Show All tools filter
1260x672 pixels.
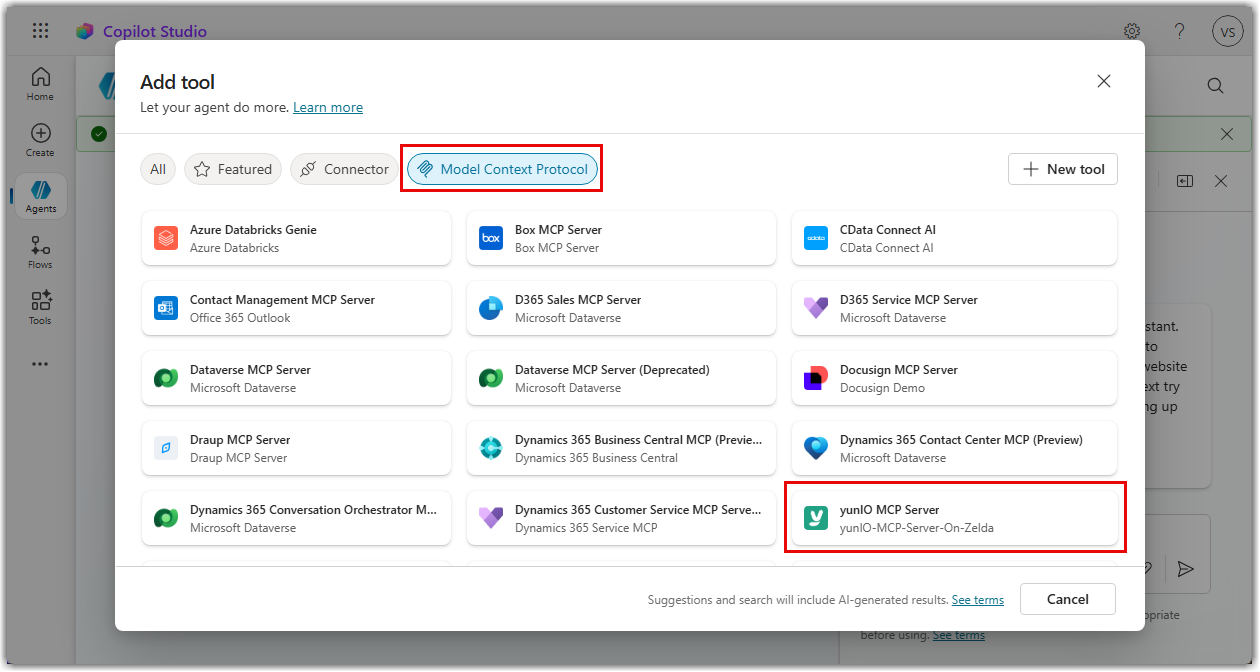coord(158,169)
